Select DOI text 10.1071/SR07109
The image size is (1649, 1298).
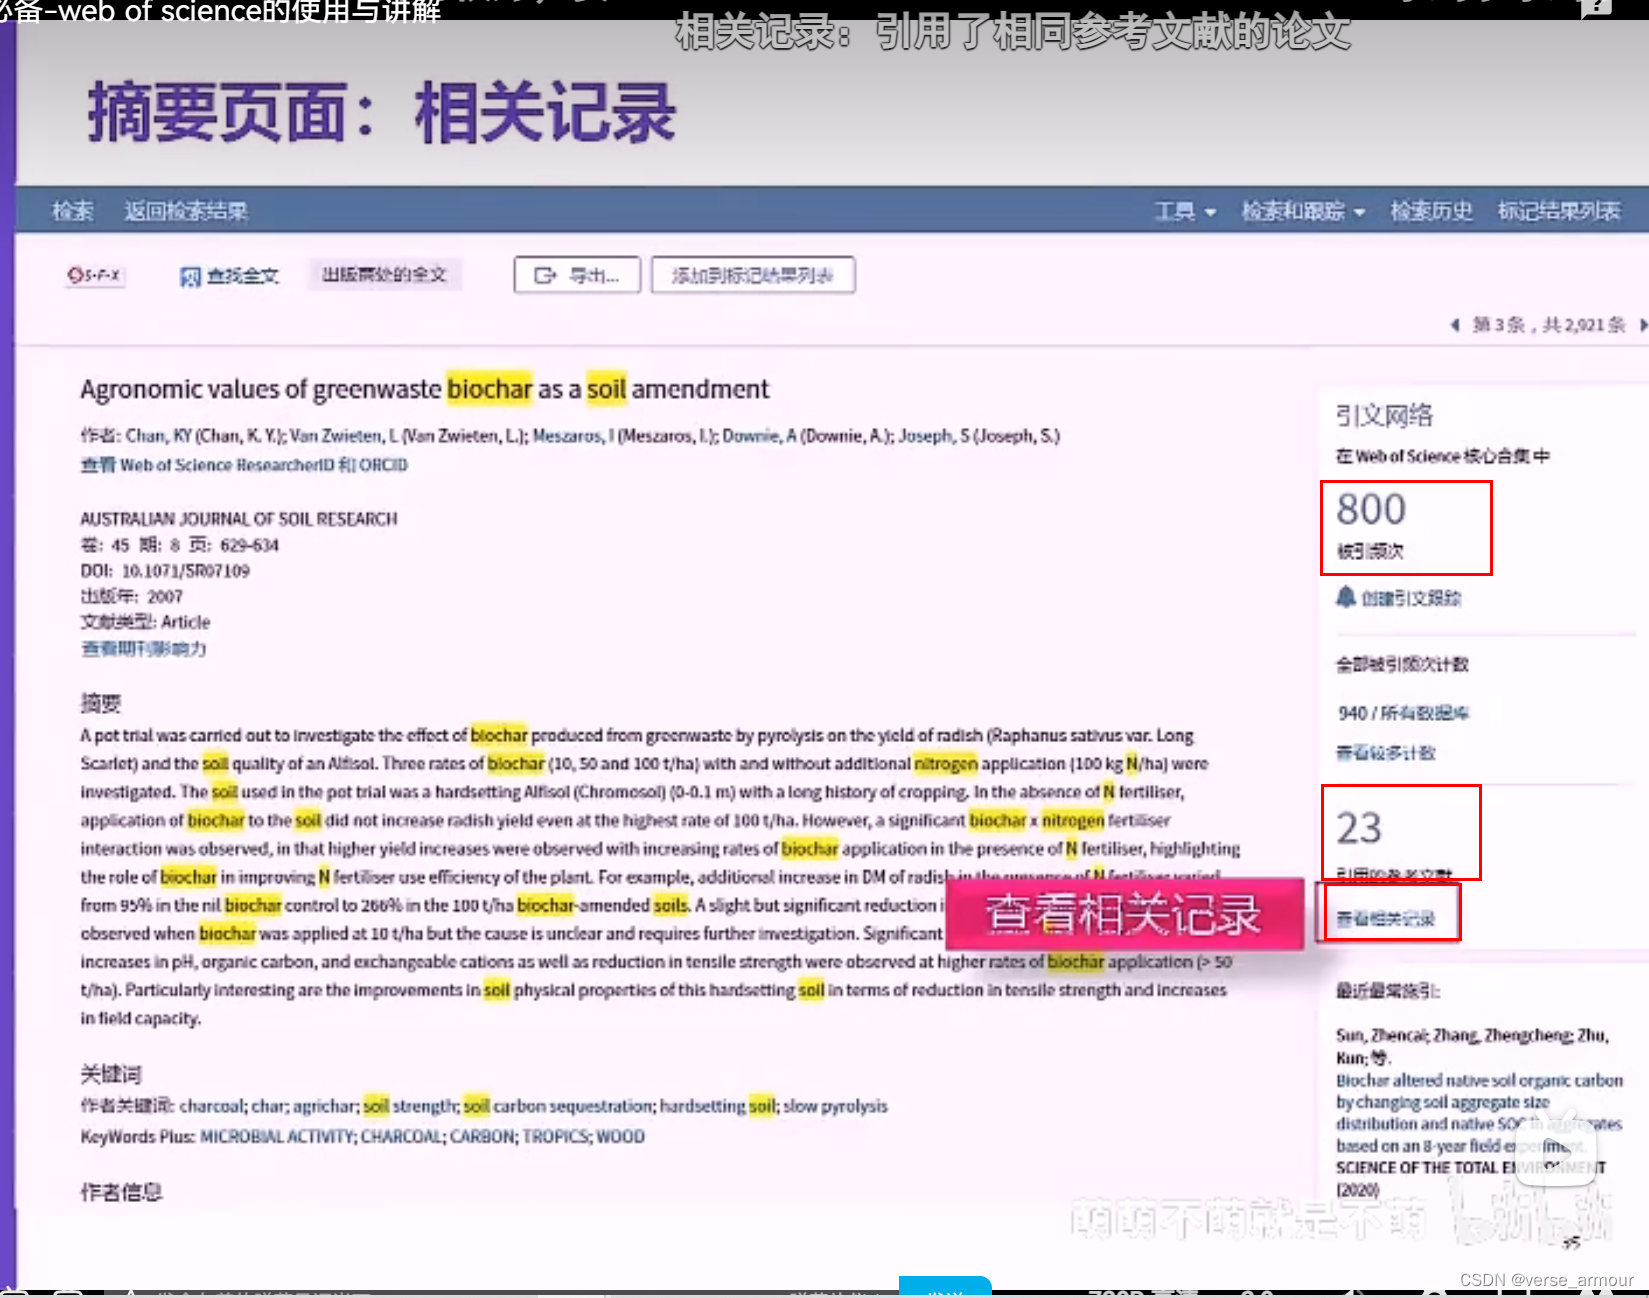(x=186, y=571)
